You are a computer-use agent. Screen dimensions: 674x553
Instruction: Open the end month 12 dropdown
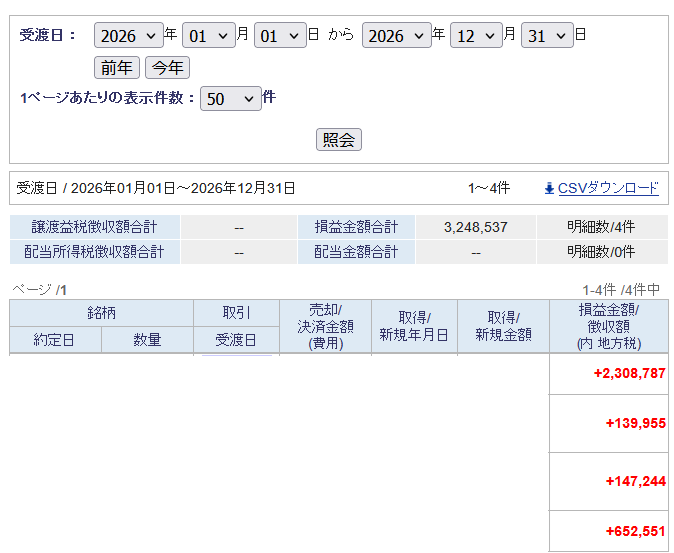tap(476, 35)
